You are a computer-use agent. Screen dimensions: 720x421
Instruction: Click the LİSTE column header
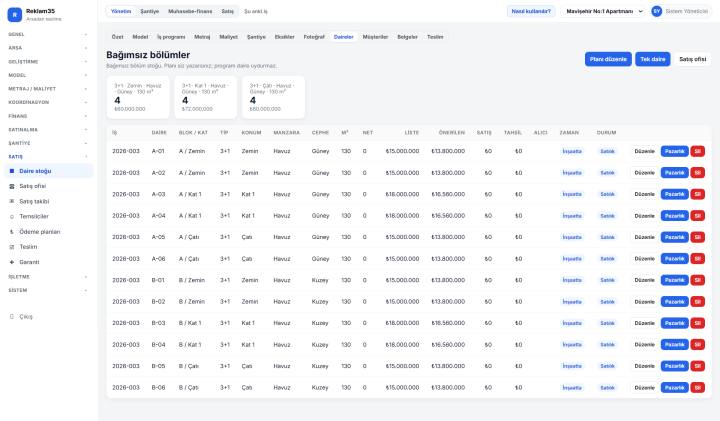412,133
